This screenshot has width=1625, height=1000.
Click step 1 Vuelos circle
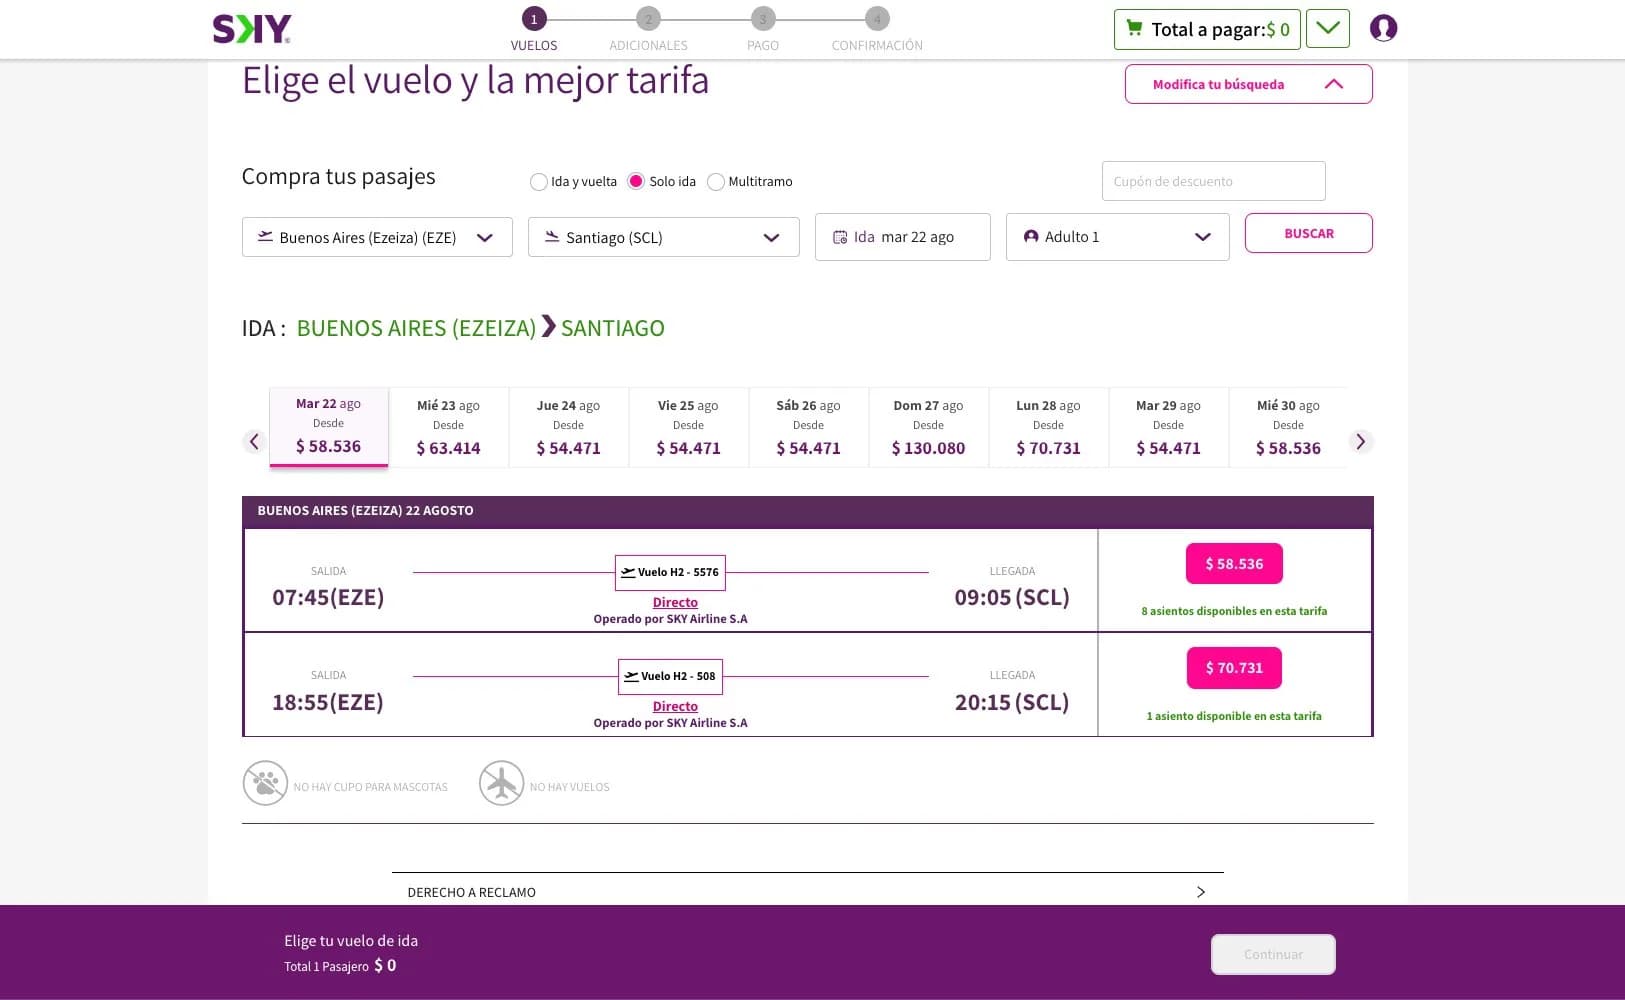click(x=534, y=18)
